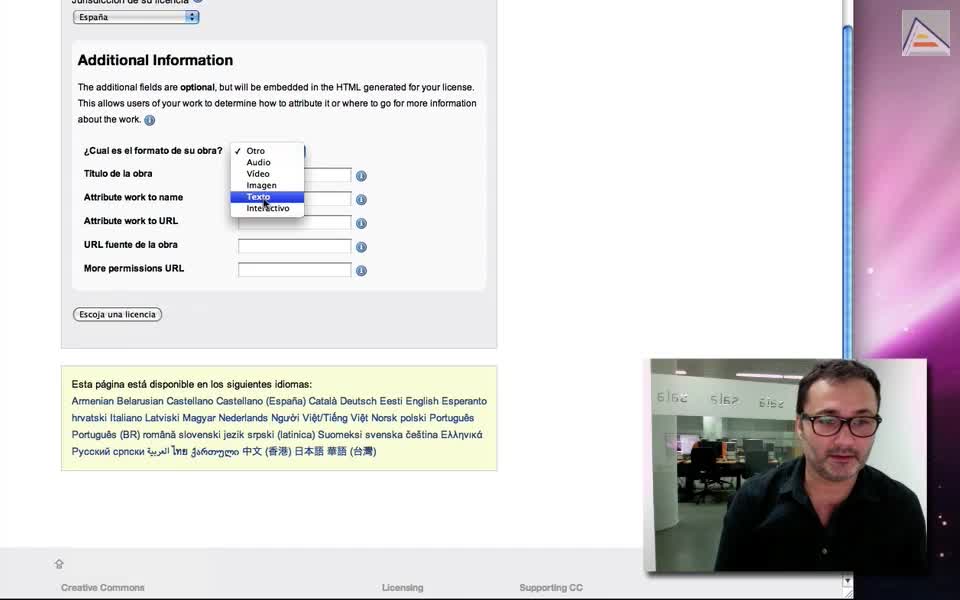Open the Supporting CC footer heading
The height and width of the screenshot is (600, 960).
[x=551, y=588]
